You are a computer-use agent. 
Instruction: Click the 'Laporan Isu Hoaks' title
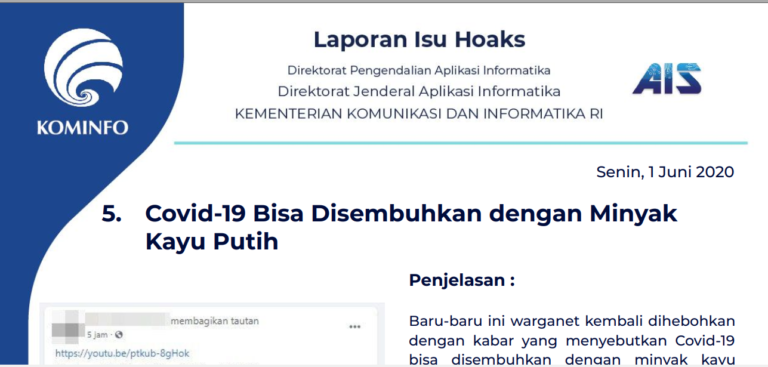click(419, 40)
